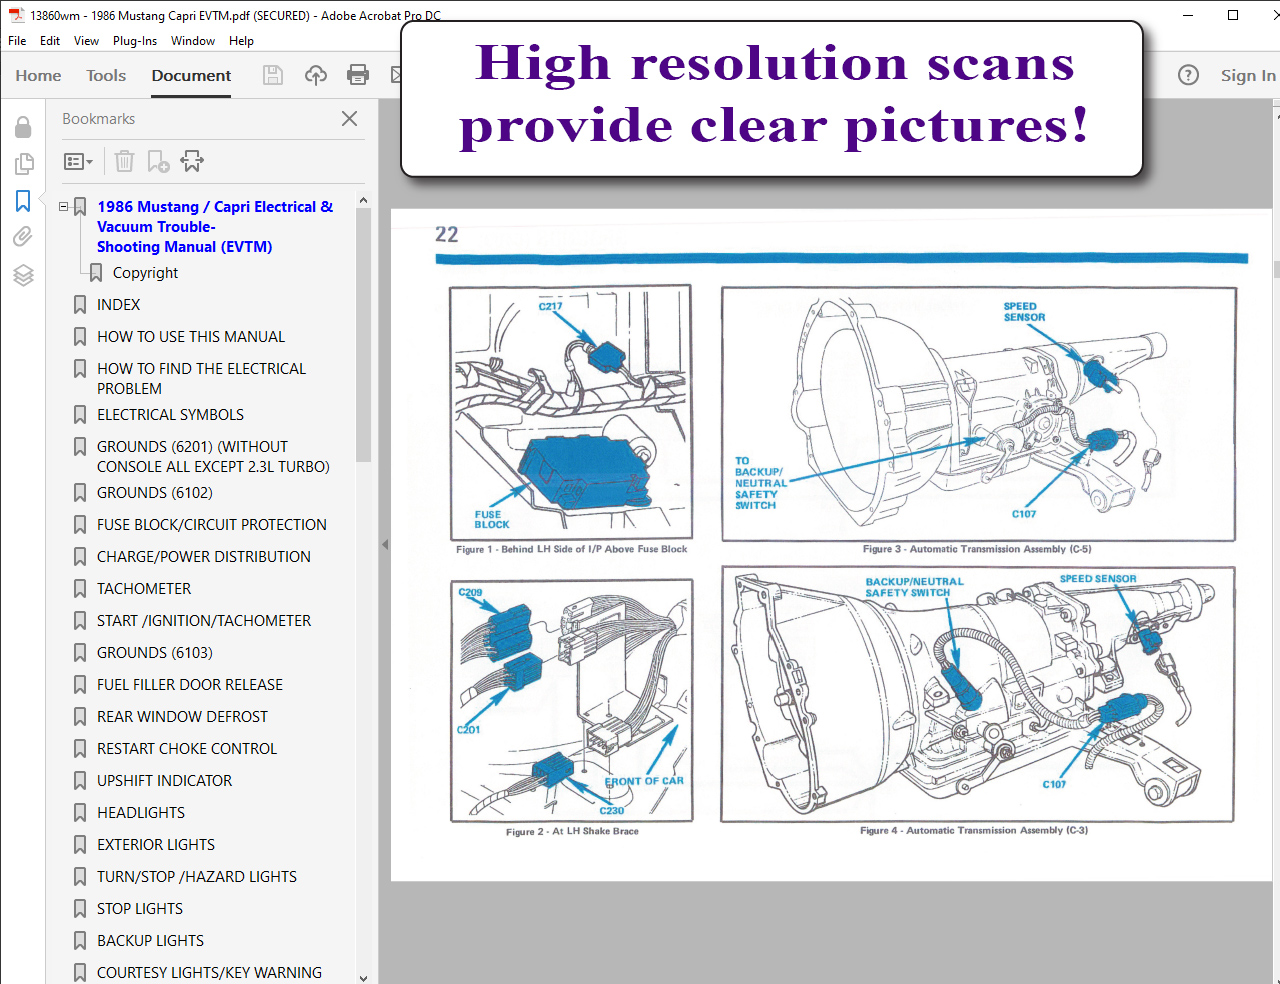This screenshot has width=1280, height=984.
Task: Open UPSHIFT INDICATOR bookmark
Action: click(x=164, y=781)
